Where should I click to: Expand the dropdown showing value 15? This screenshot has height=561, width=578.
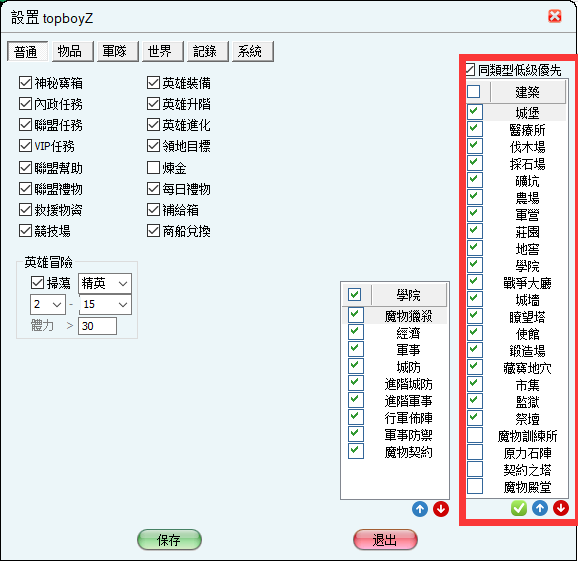pyautogui.click(x=105, y=304)
